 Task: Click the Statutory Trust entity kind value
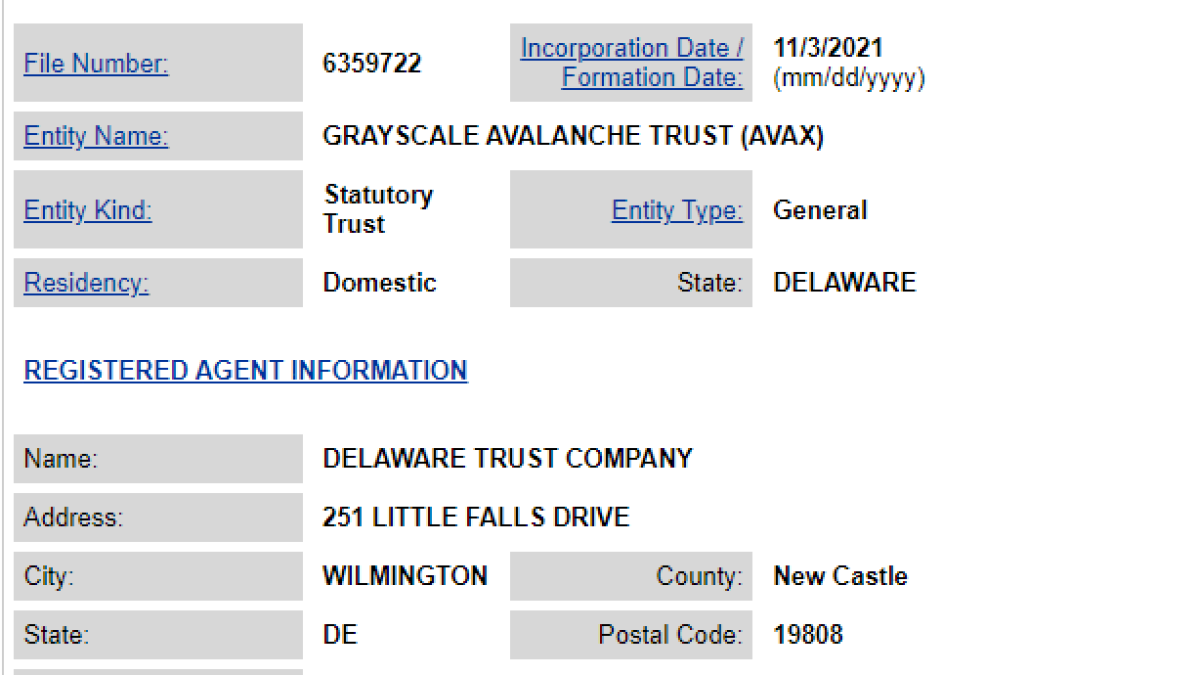377,209
